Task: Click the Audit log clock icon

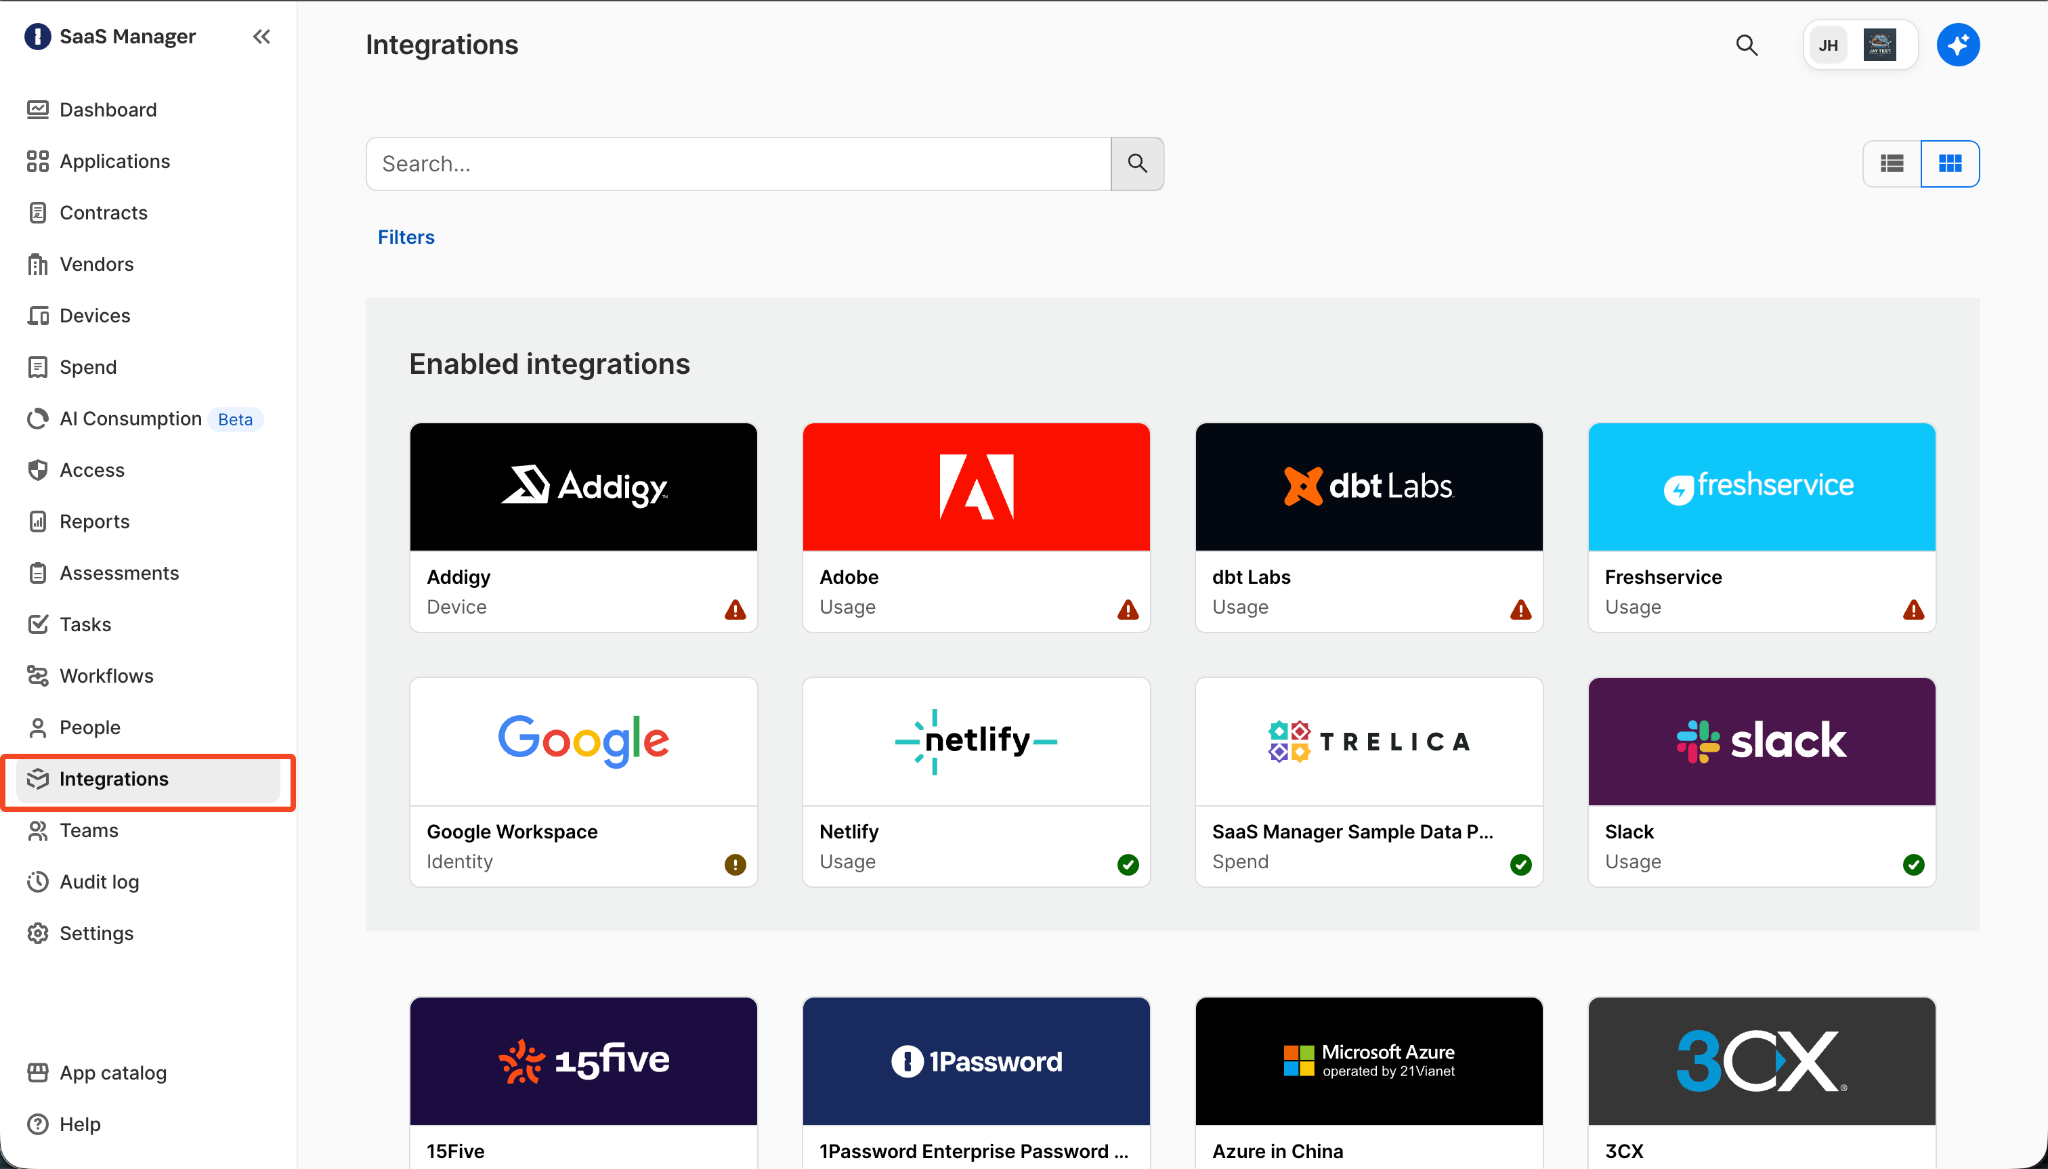Action: click(38, 882)
